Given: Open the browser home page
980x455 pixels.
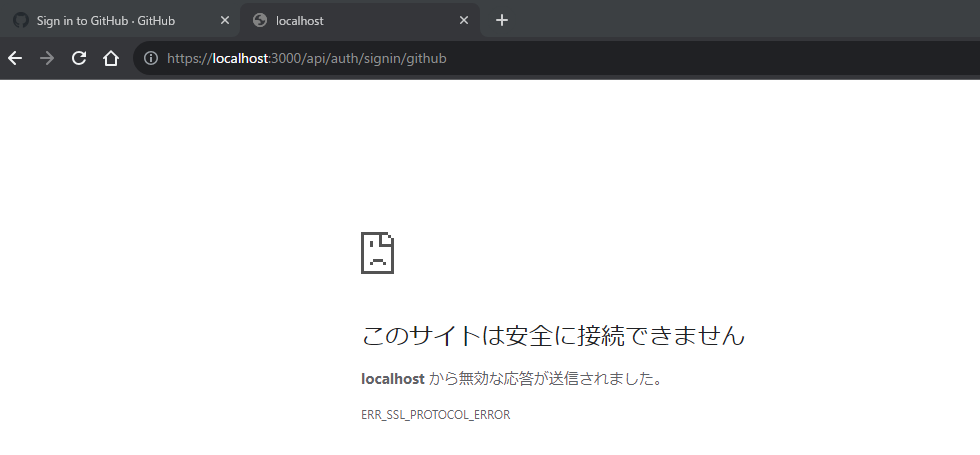Looking at the screenshot, I should [111, 58].
